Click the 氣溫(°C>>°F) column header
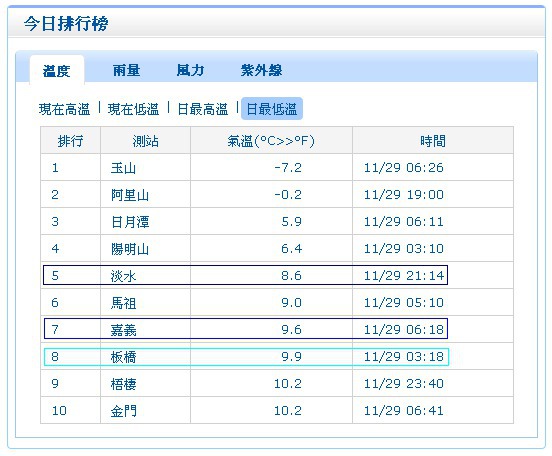Image resolution: width=552 pixels, height=456 pixels. coord(271,141)
